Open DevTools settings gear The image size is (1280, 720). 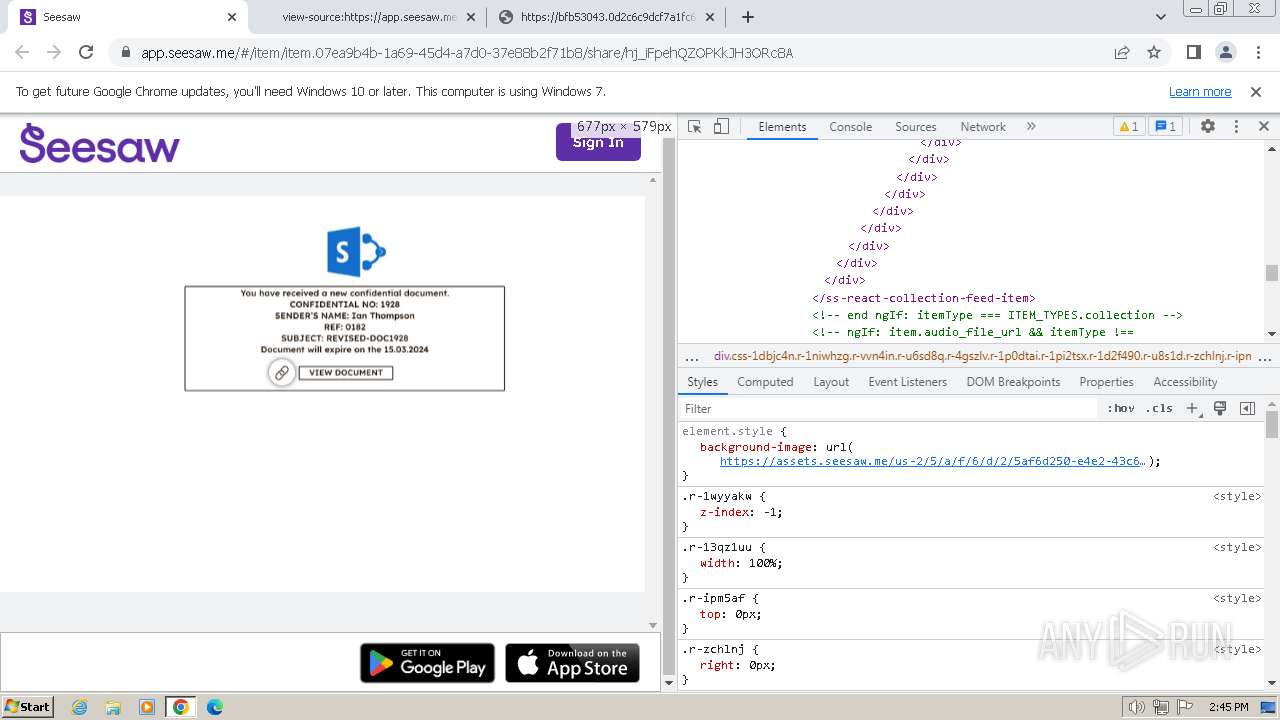click(x=1208, y=127)
